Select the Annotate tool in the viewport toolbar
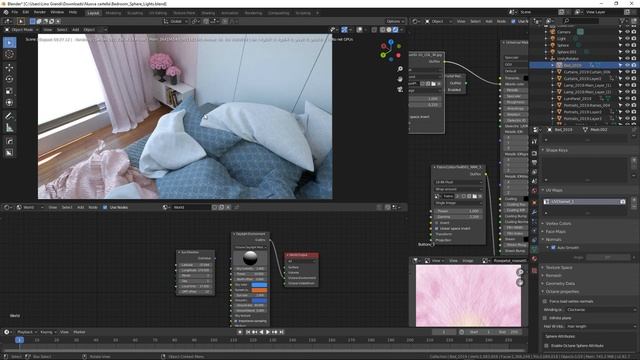This screenshot has width=640, height=360. [x=9, y=116]
